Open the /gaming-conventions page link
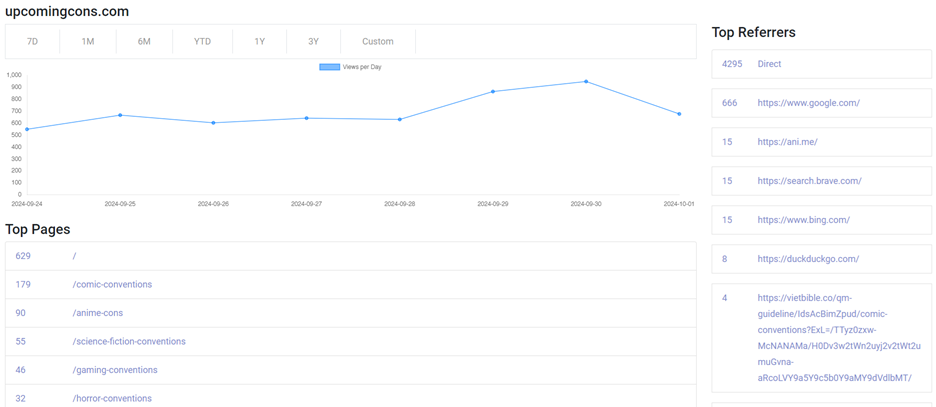This screenshot has width=936, height=407. 115,370
